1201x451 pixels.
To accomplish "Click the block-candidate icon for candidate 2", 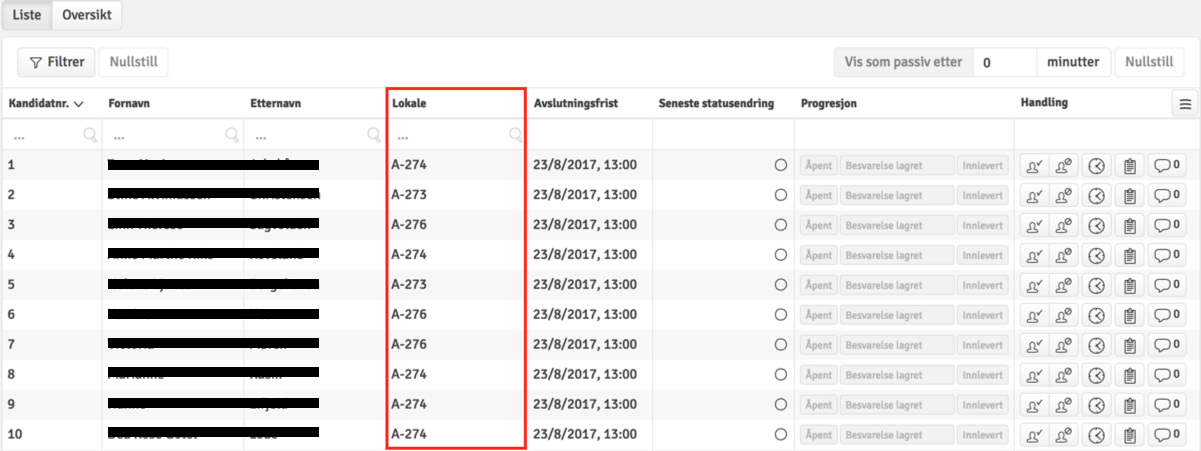I will click(x=1064, y=196).
